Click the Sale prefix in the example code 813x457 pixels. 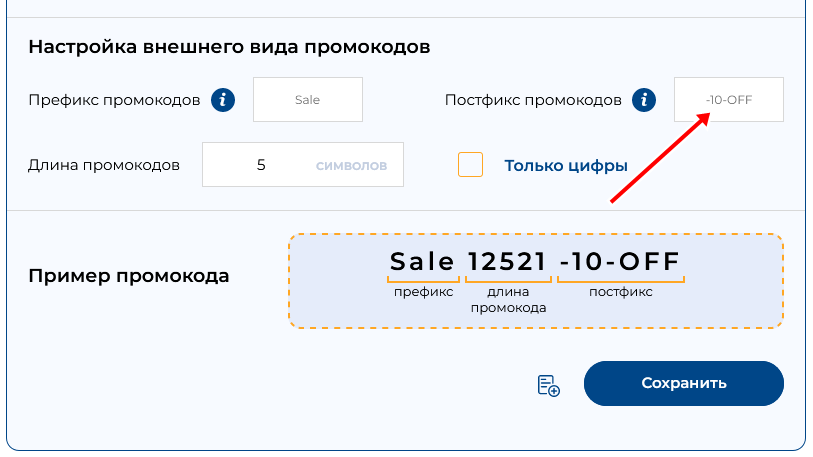(x=423, y=262)
